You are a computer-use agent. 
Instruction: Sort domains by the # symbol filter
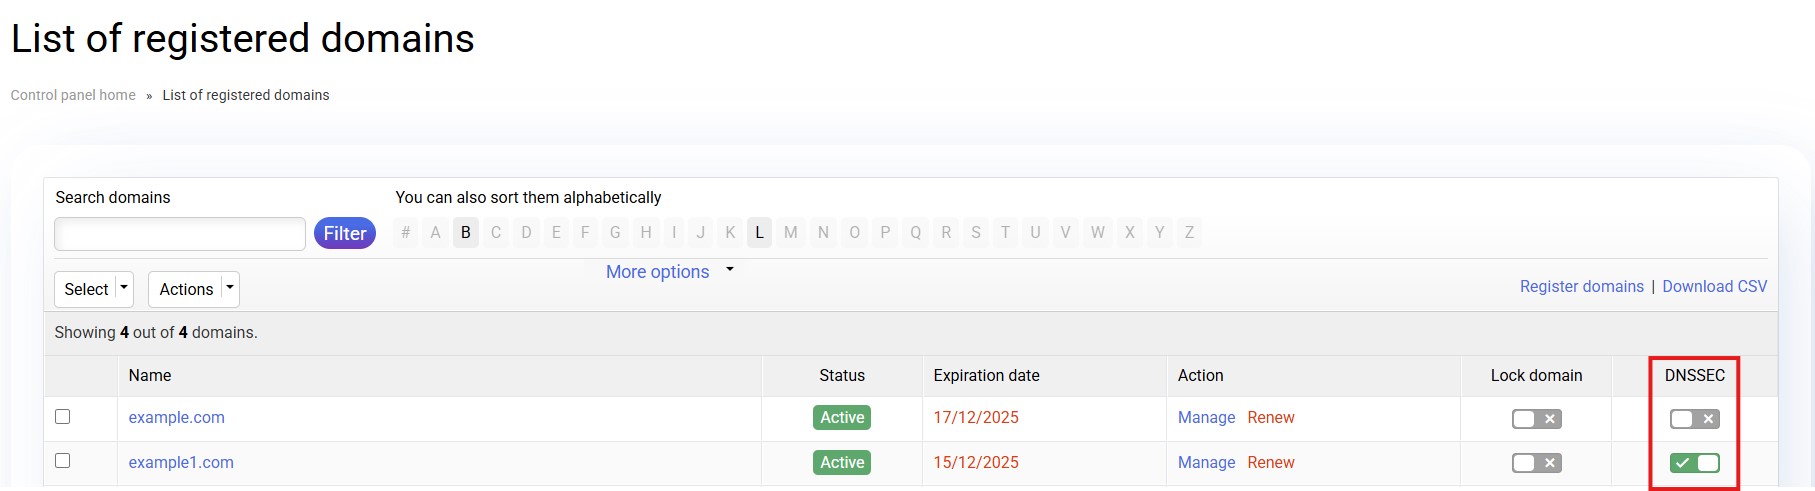[405, 233]
